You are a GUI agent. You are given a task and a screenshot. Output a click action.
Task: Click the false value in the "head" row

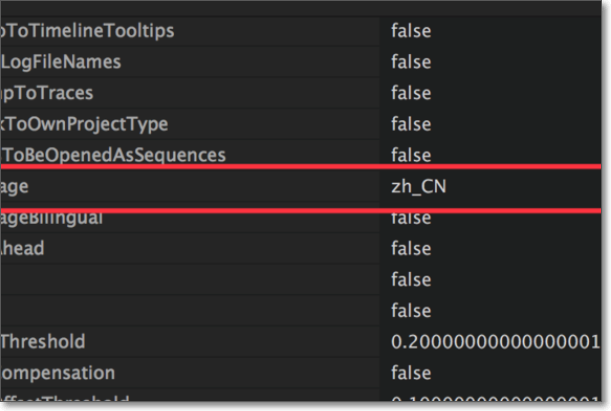click(411, 249)
